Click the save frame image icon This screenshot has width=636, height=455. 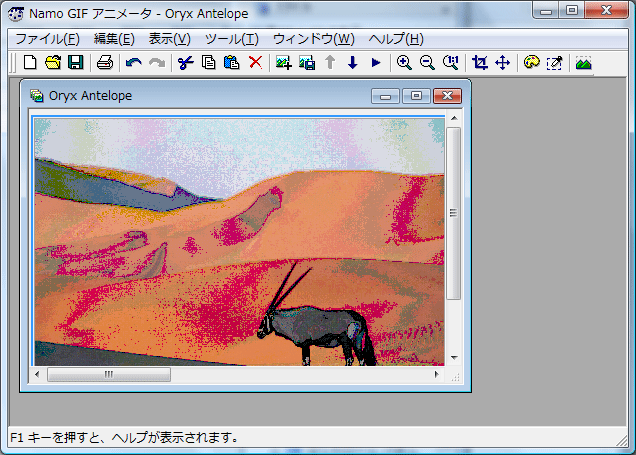(307, 63)
